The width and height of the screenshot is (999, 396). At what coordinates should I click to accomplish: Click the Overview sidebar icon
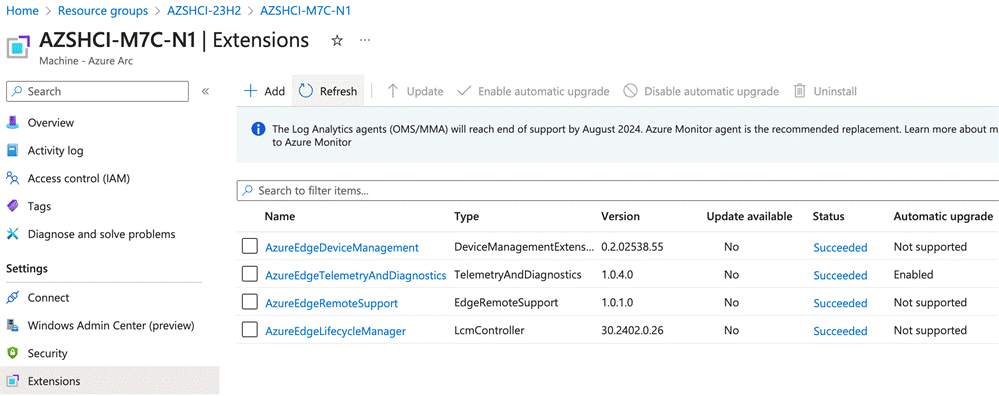coord(13,123)
